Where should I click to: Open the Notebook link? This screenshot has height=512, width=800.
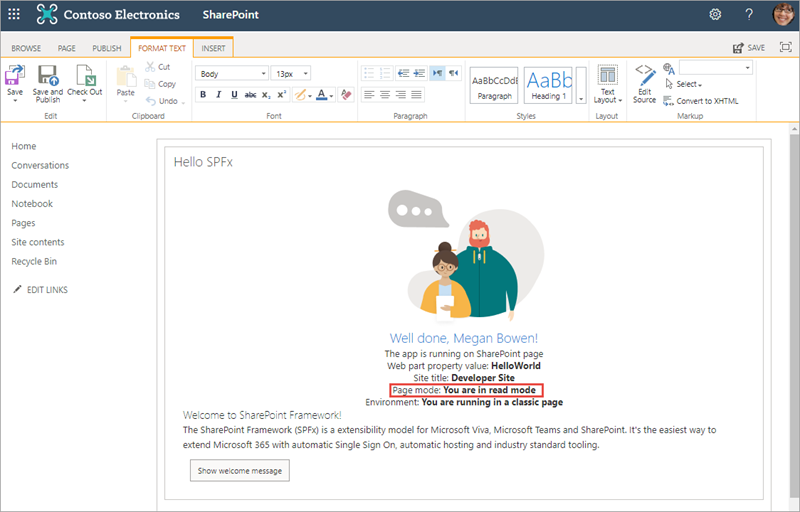(32, 203)
